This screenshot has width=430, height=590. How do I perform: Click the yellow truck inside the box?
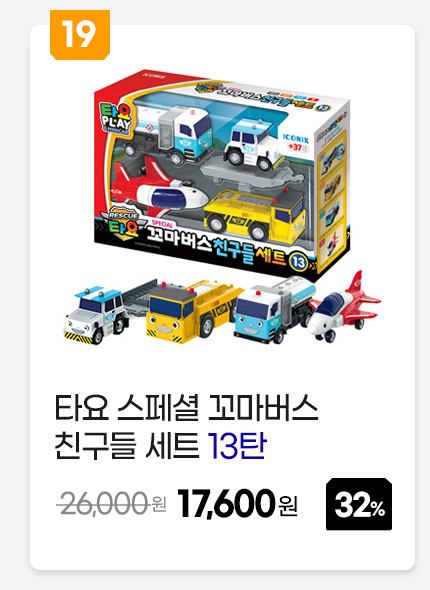point(254,214)
